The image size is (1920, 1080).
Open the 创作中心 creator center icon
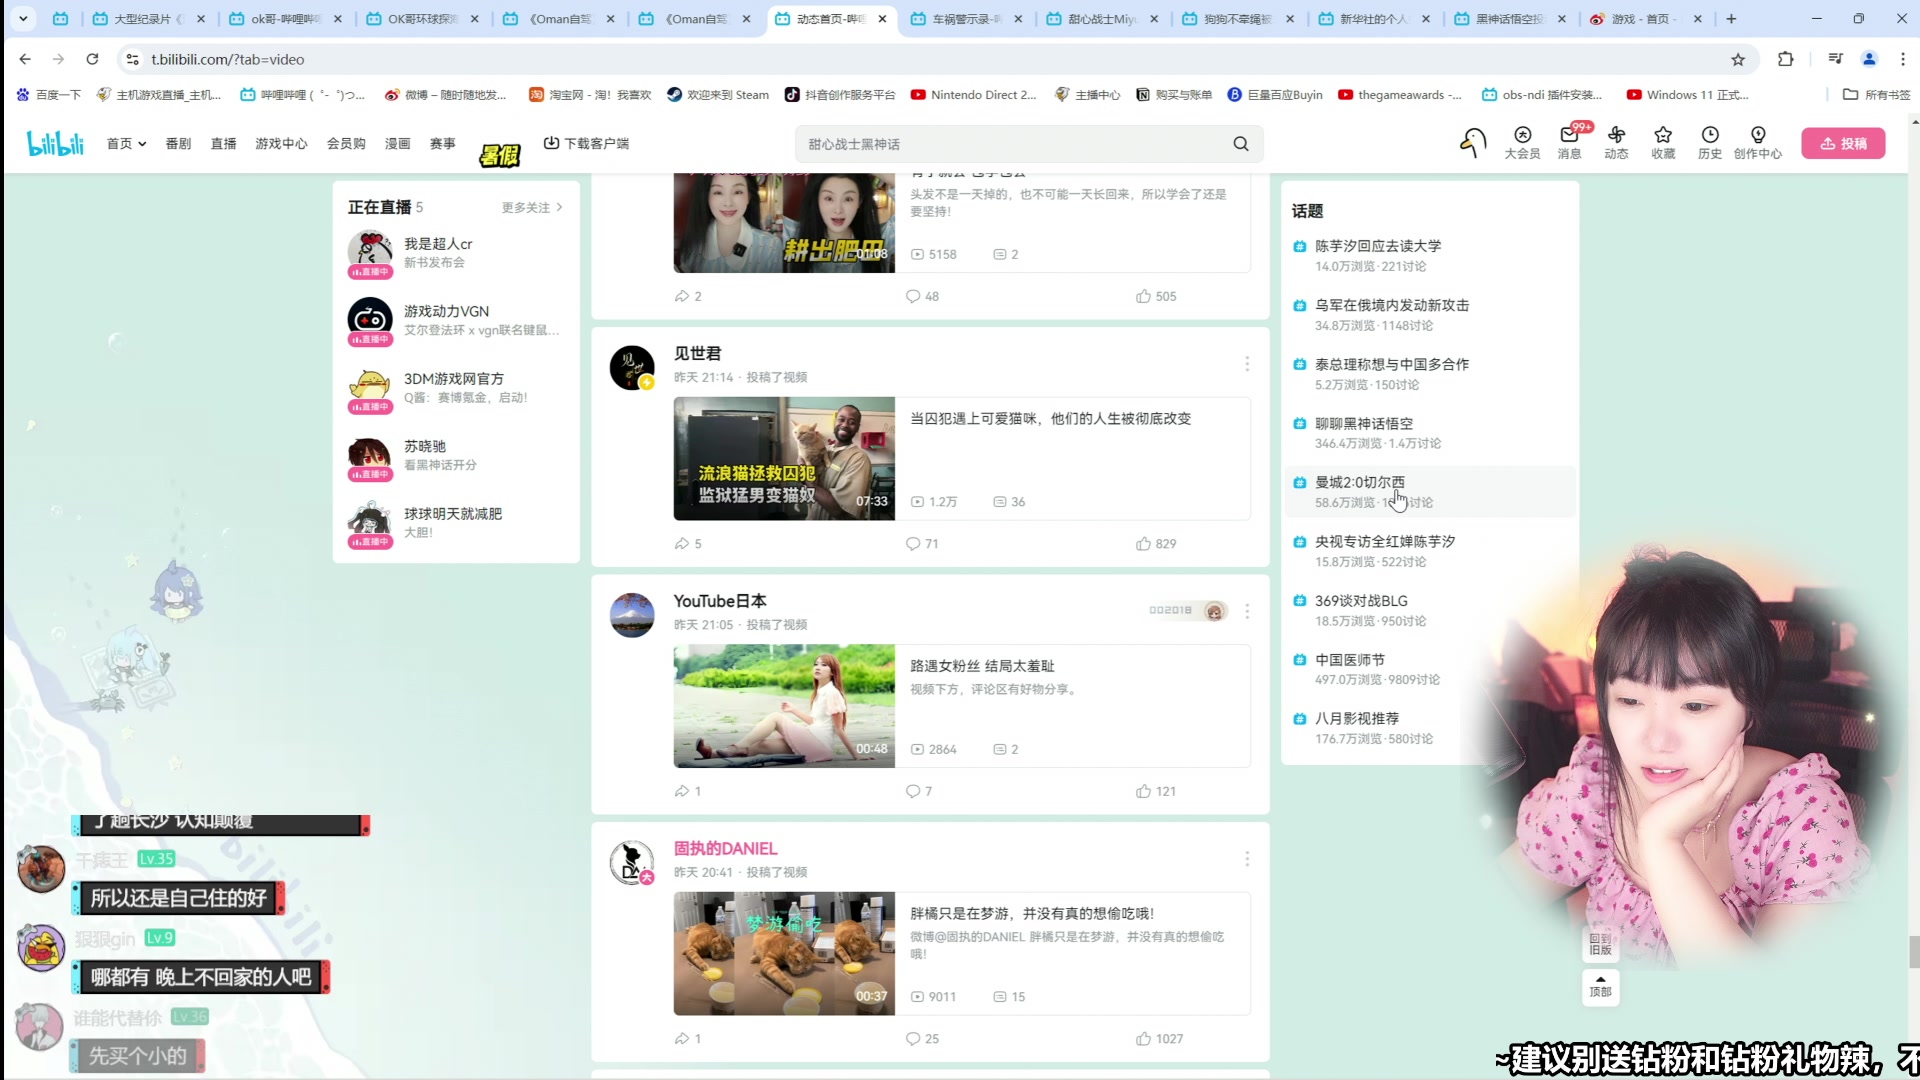click(1758, 143)
